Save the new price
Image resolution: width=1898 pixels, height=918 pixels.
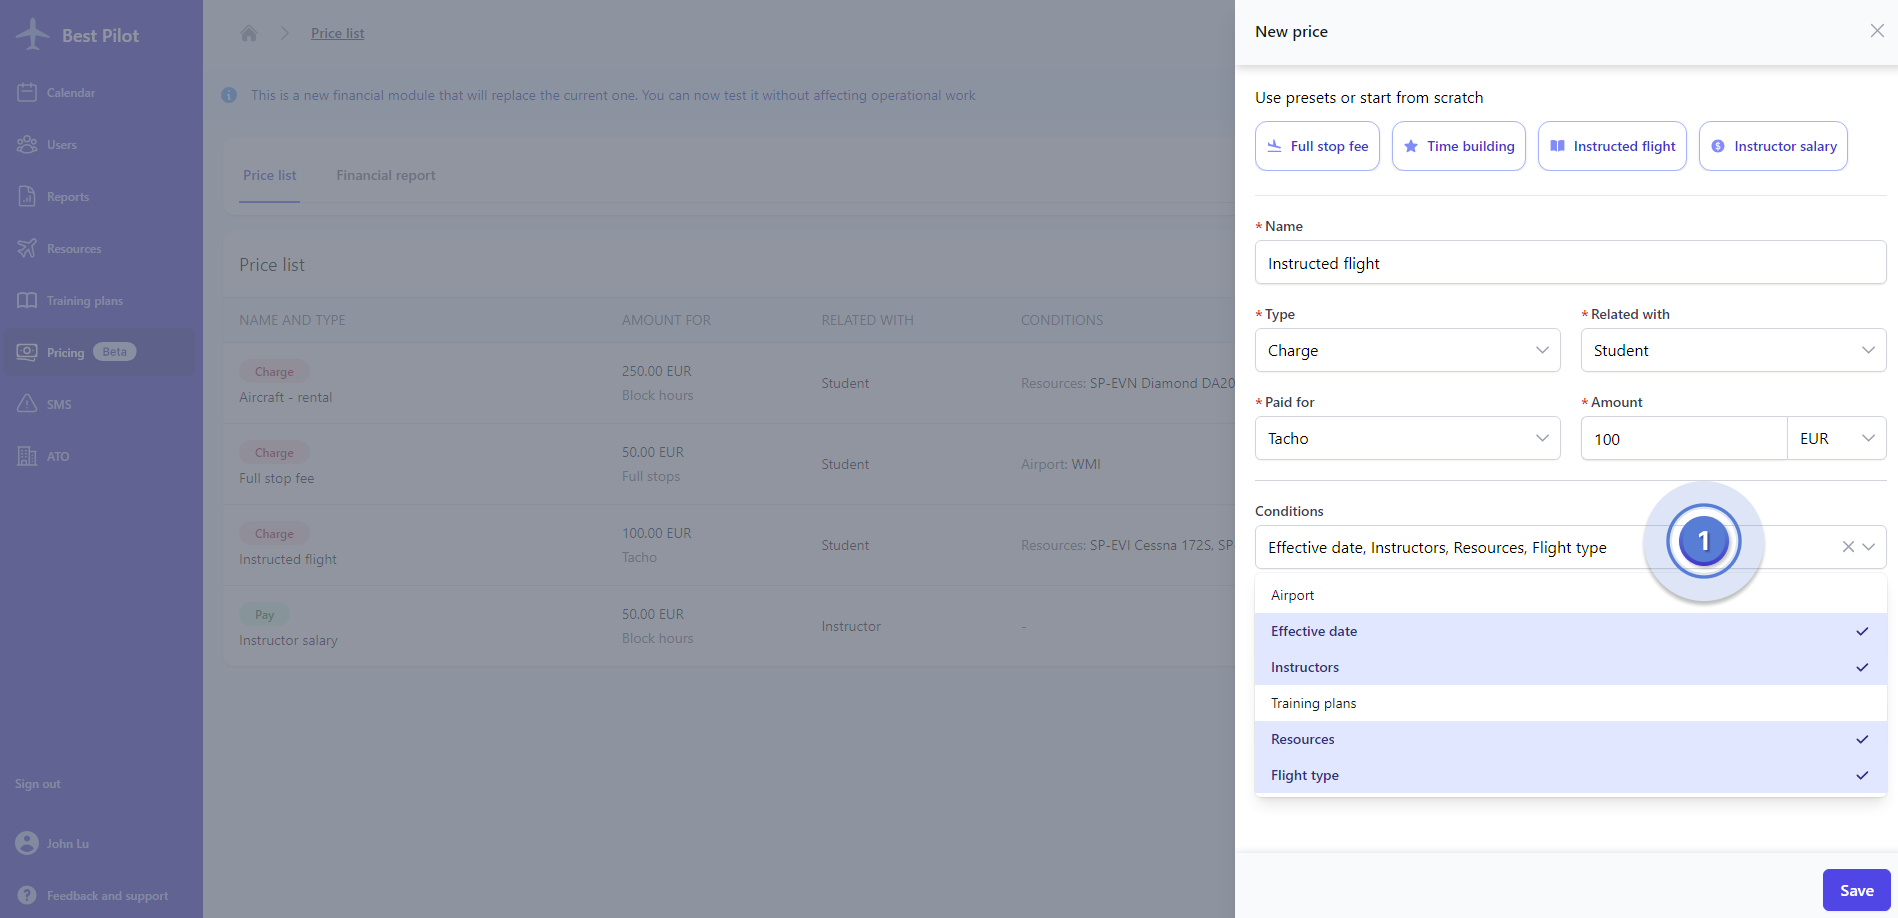tap(1856, 890)
